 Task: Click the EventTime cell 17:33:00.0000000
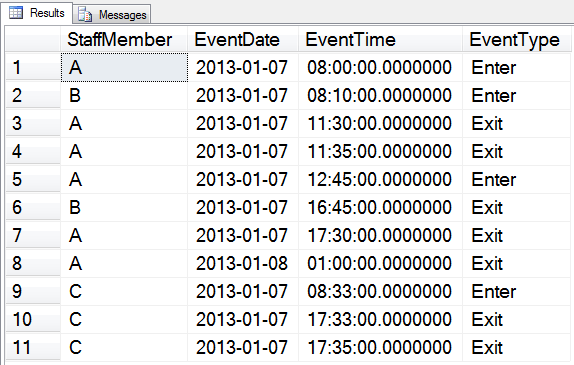click(x=380, y=319)
